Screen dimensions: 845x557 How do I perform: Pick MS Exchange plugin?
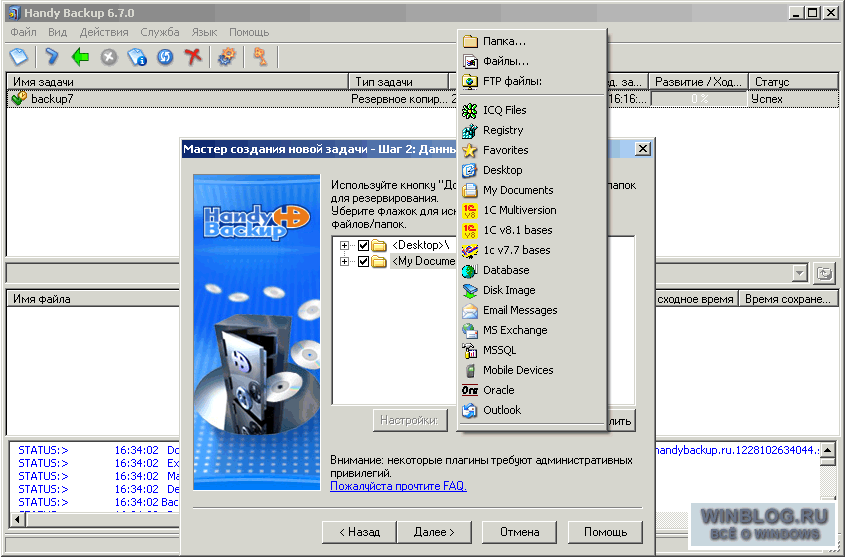pyautogui.click(x=531, y=330)
